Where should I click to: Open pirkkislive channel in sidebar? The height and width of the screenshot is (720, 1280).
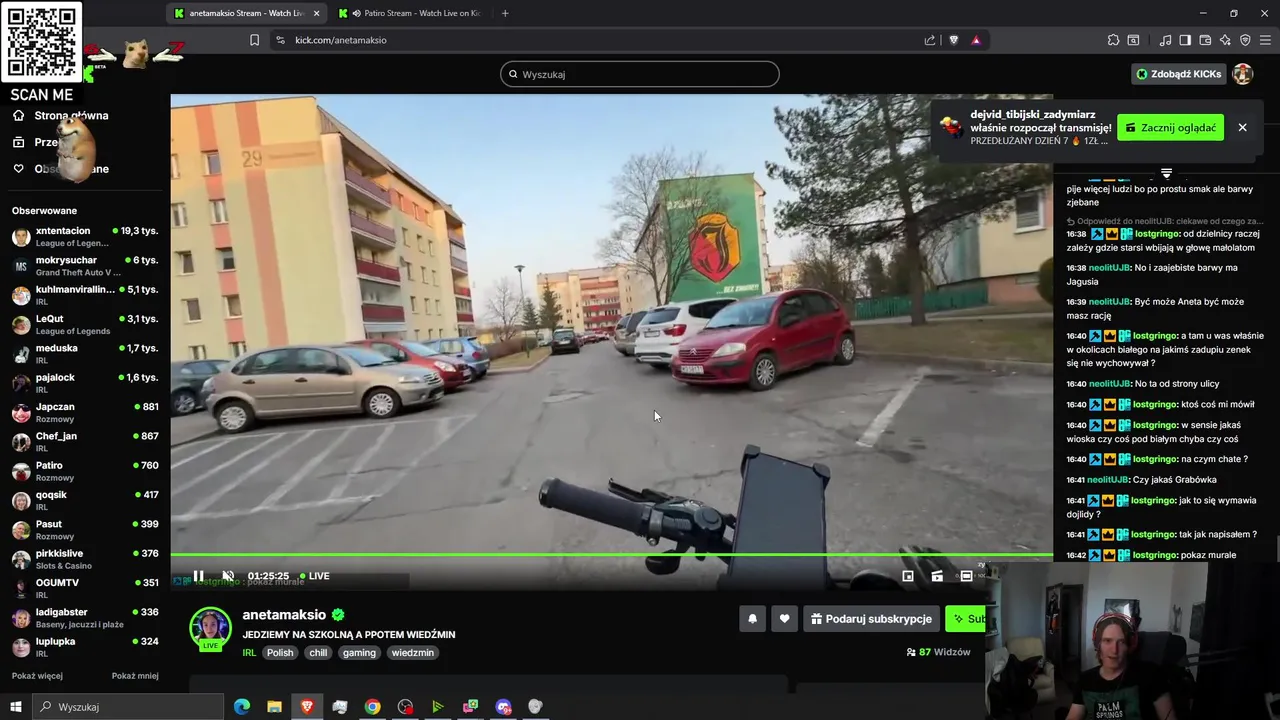(x=85, y=559)
